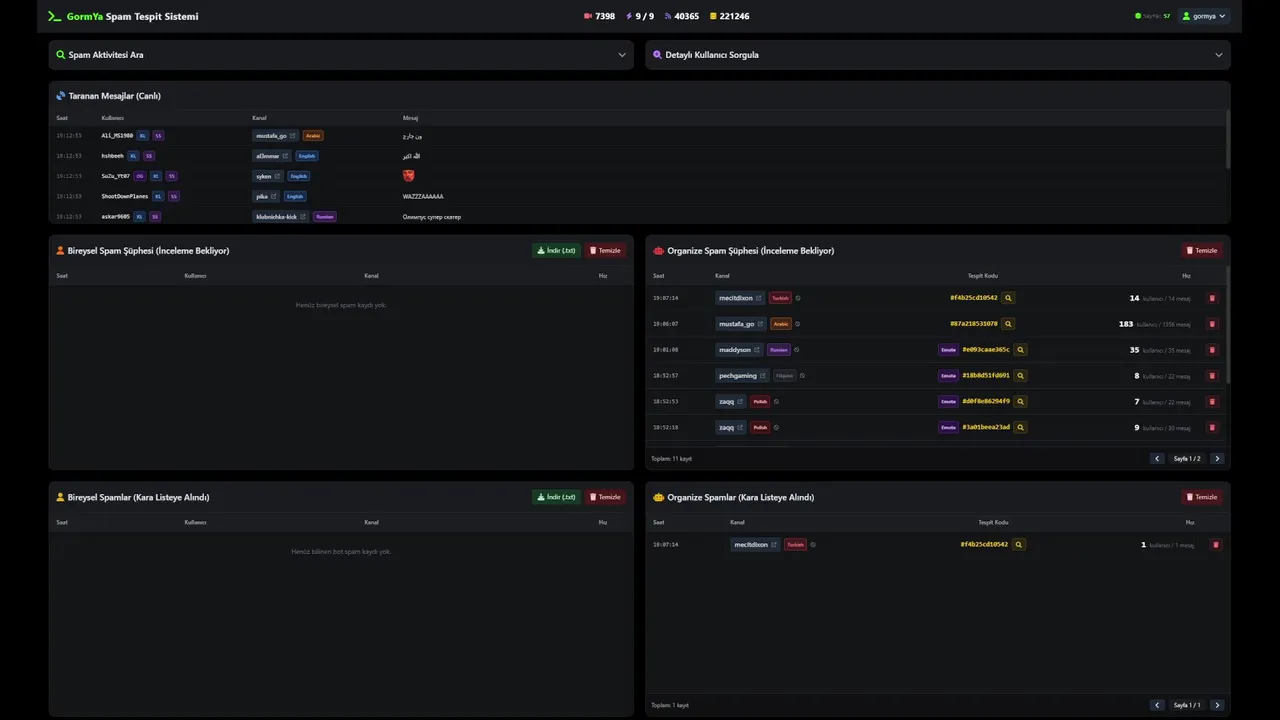Image resolution: width=1280 pixels, height=720 pixels.
Task: Clear the Bireysel Spam Şüphesi list
Action: (605, 251)
